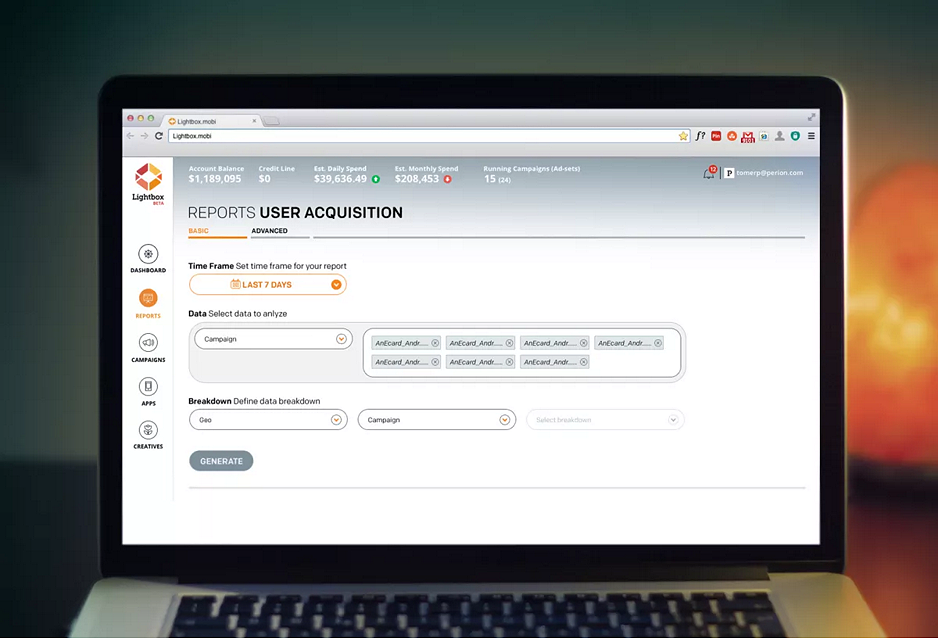Click the blue globe extension icon
Viewport: 938px width, 640px height.
(764, 136)
